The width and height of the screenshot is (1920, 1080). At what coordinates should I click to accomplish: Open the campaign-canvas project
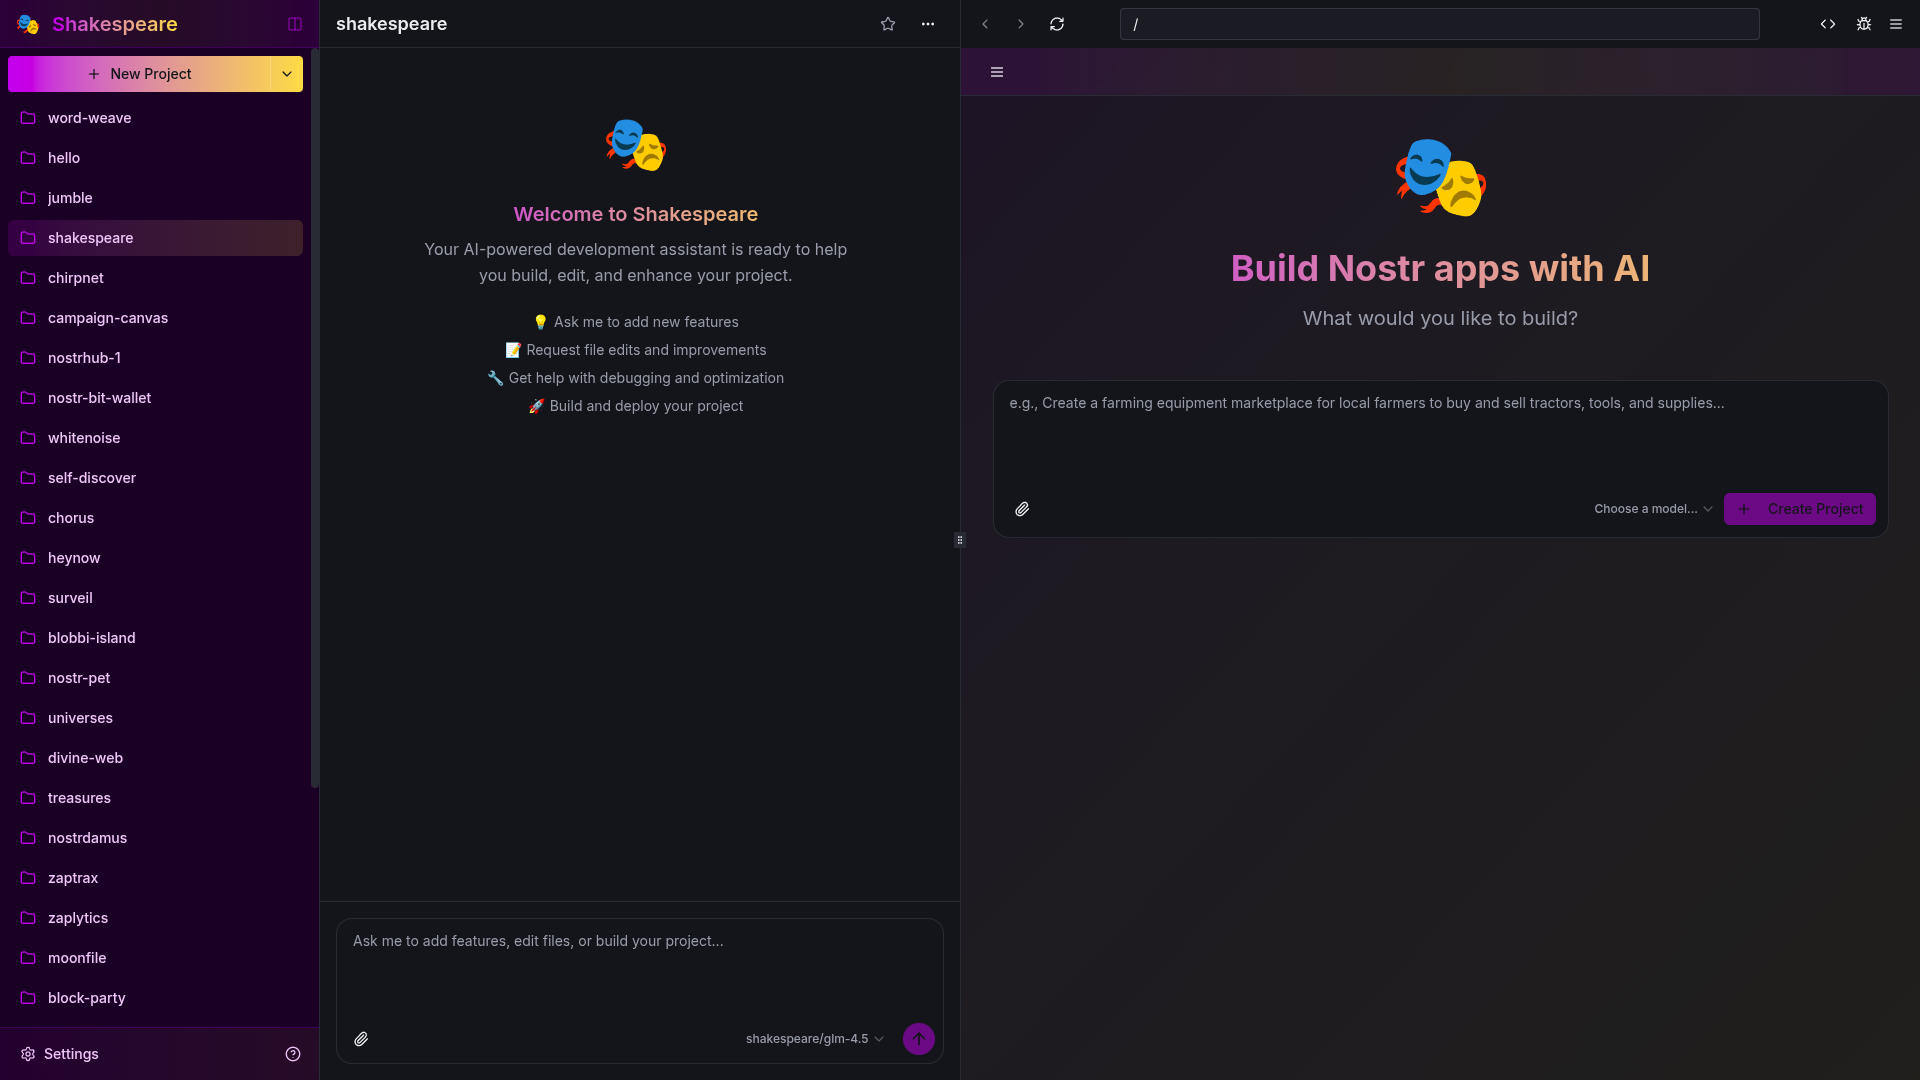point(155,318)
